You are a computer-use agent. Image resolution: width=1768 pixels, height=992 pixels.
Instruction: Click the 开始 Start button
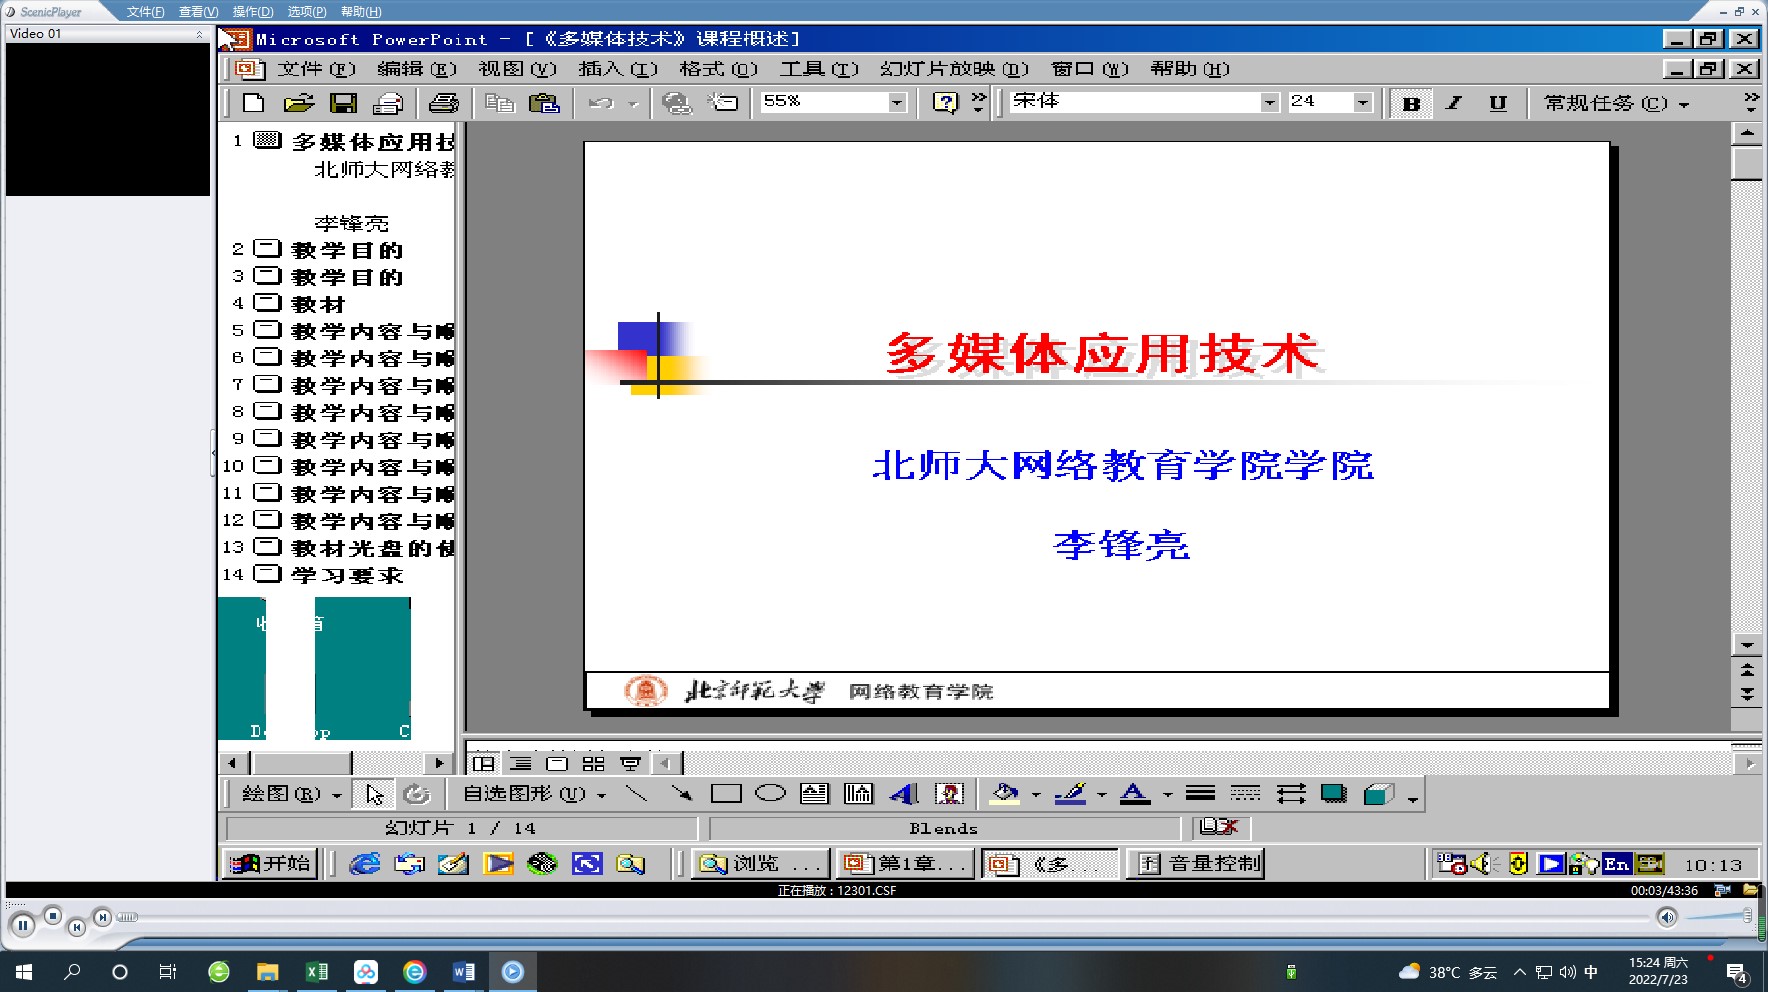pos(270,863)
